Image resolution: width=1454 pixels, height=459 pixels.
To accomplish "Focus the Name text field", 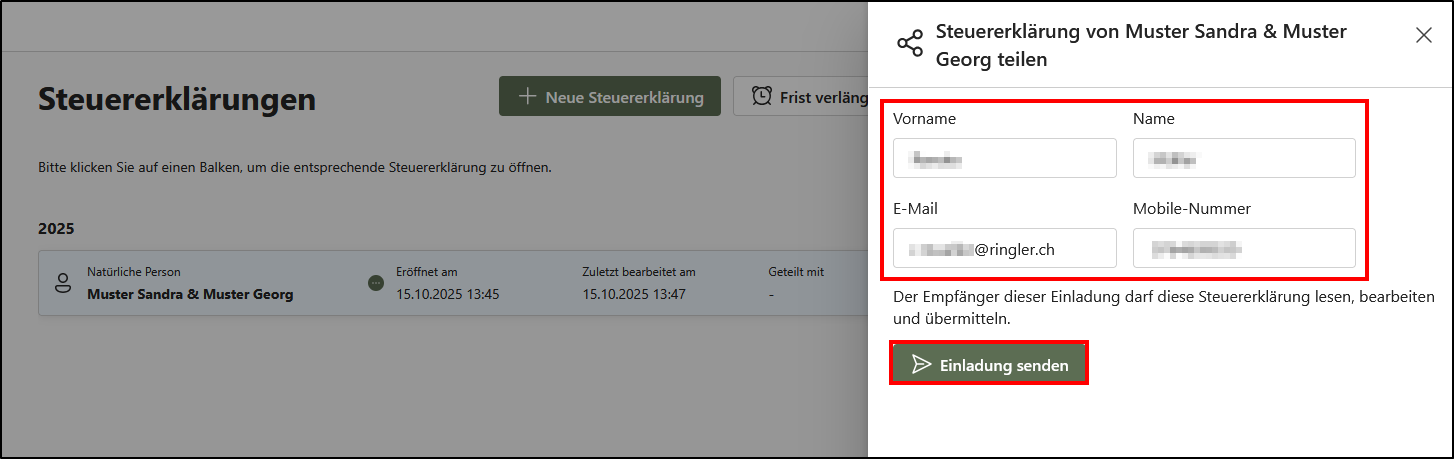I will coord(1243,158).
